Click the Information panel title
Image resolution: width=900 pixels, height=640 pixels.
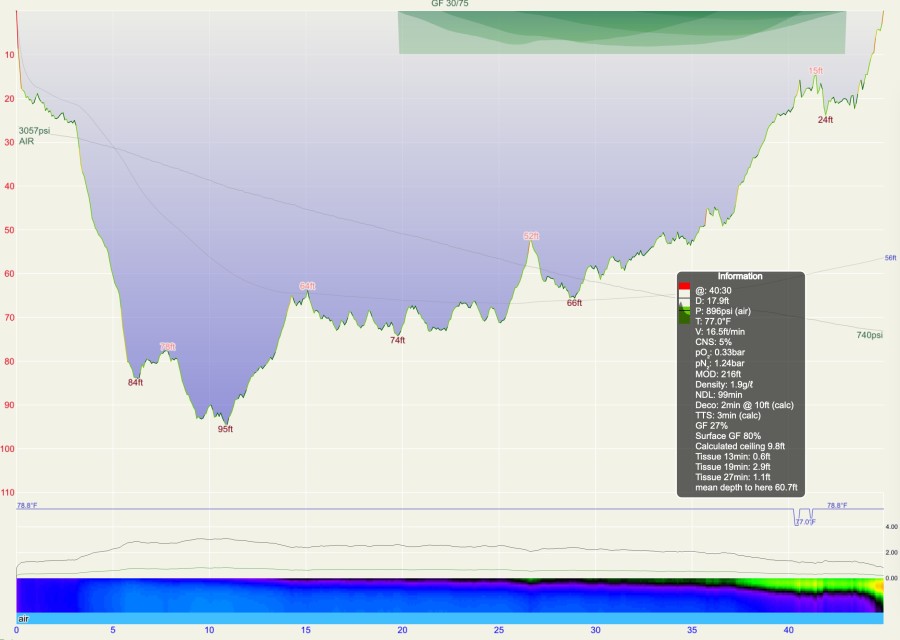click(x=740, y=276)
